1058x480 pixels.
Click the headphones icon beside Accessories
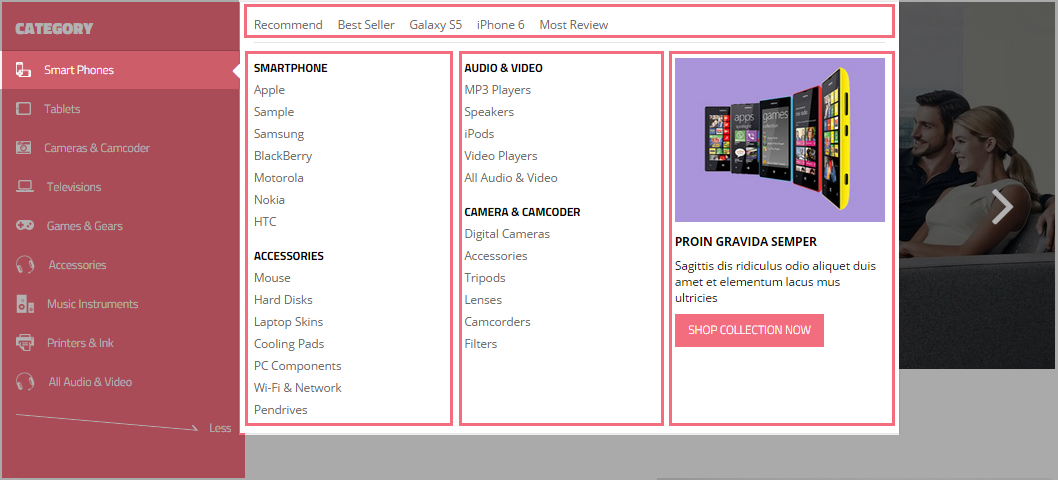(x=25, y=265)
